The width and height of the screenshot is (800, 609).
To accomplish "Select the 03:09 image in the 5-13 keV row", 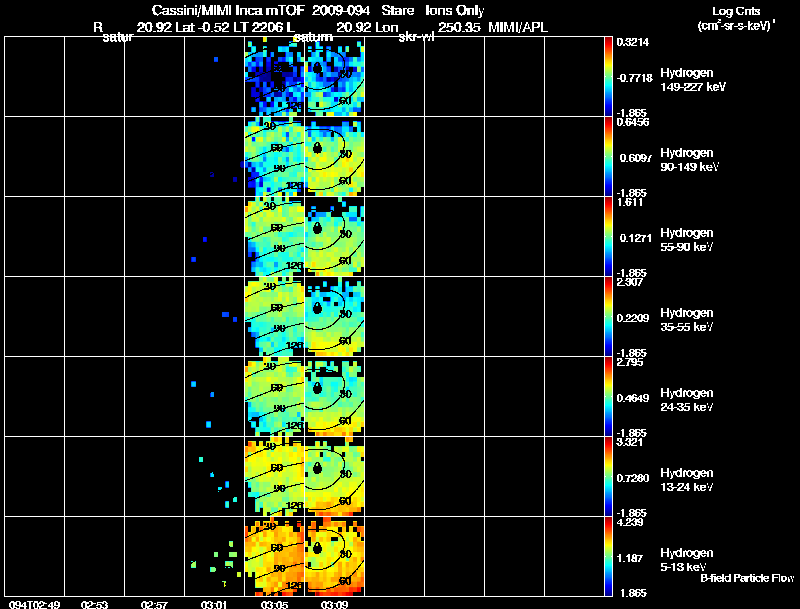I will click(x=335, y=556).
